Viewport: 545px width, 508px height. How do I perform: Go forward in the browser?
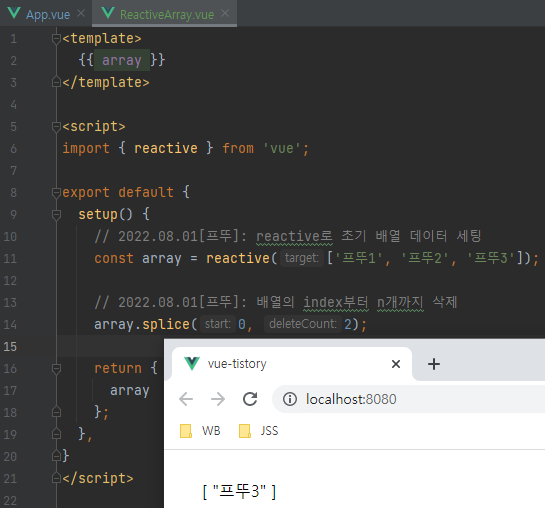218,399
